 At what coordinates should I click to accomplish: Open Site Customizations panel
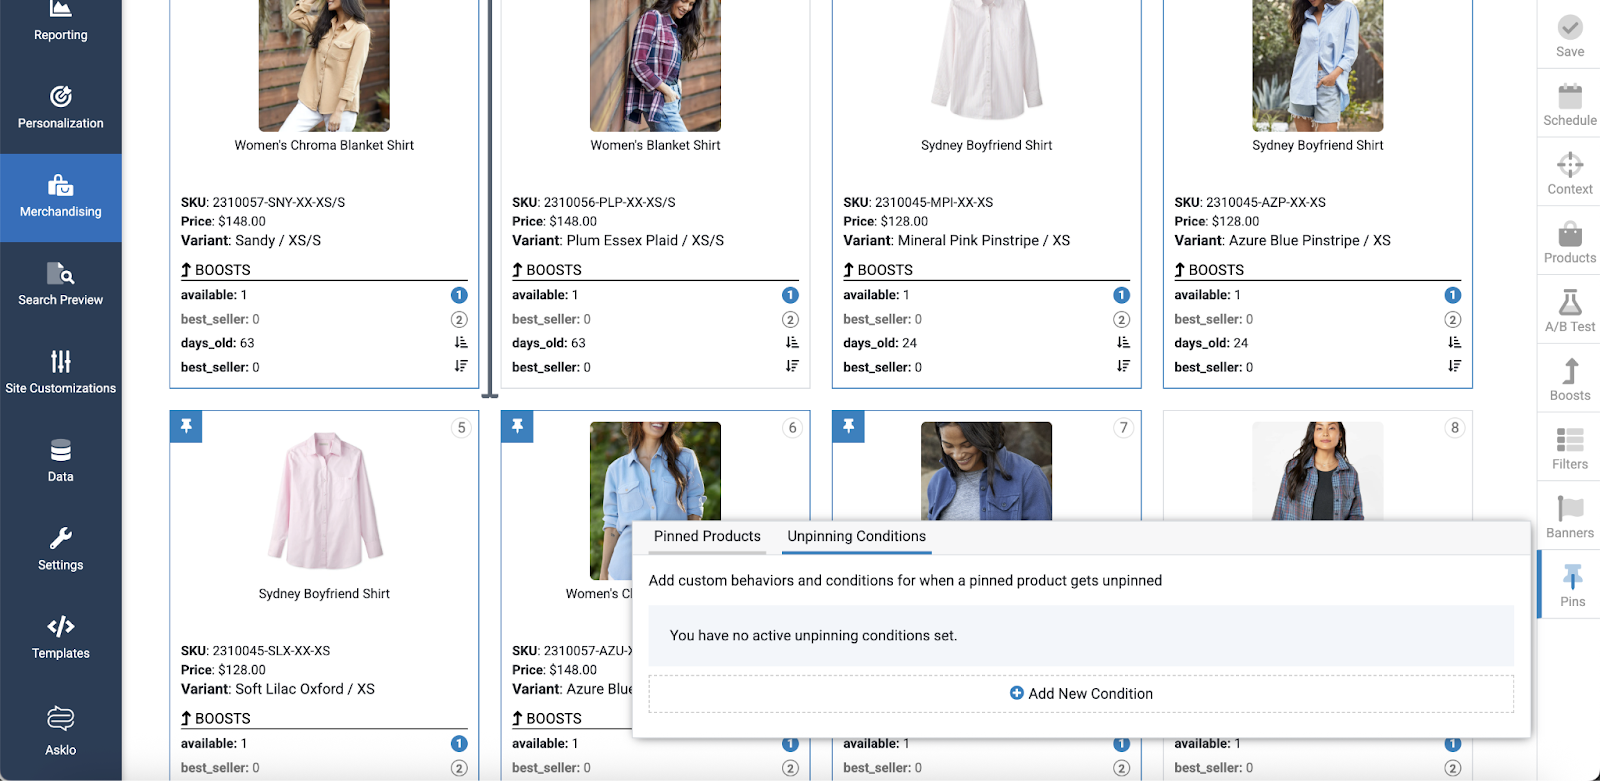[x=60, y=373]
